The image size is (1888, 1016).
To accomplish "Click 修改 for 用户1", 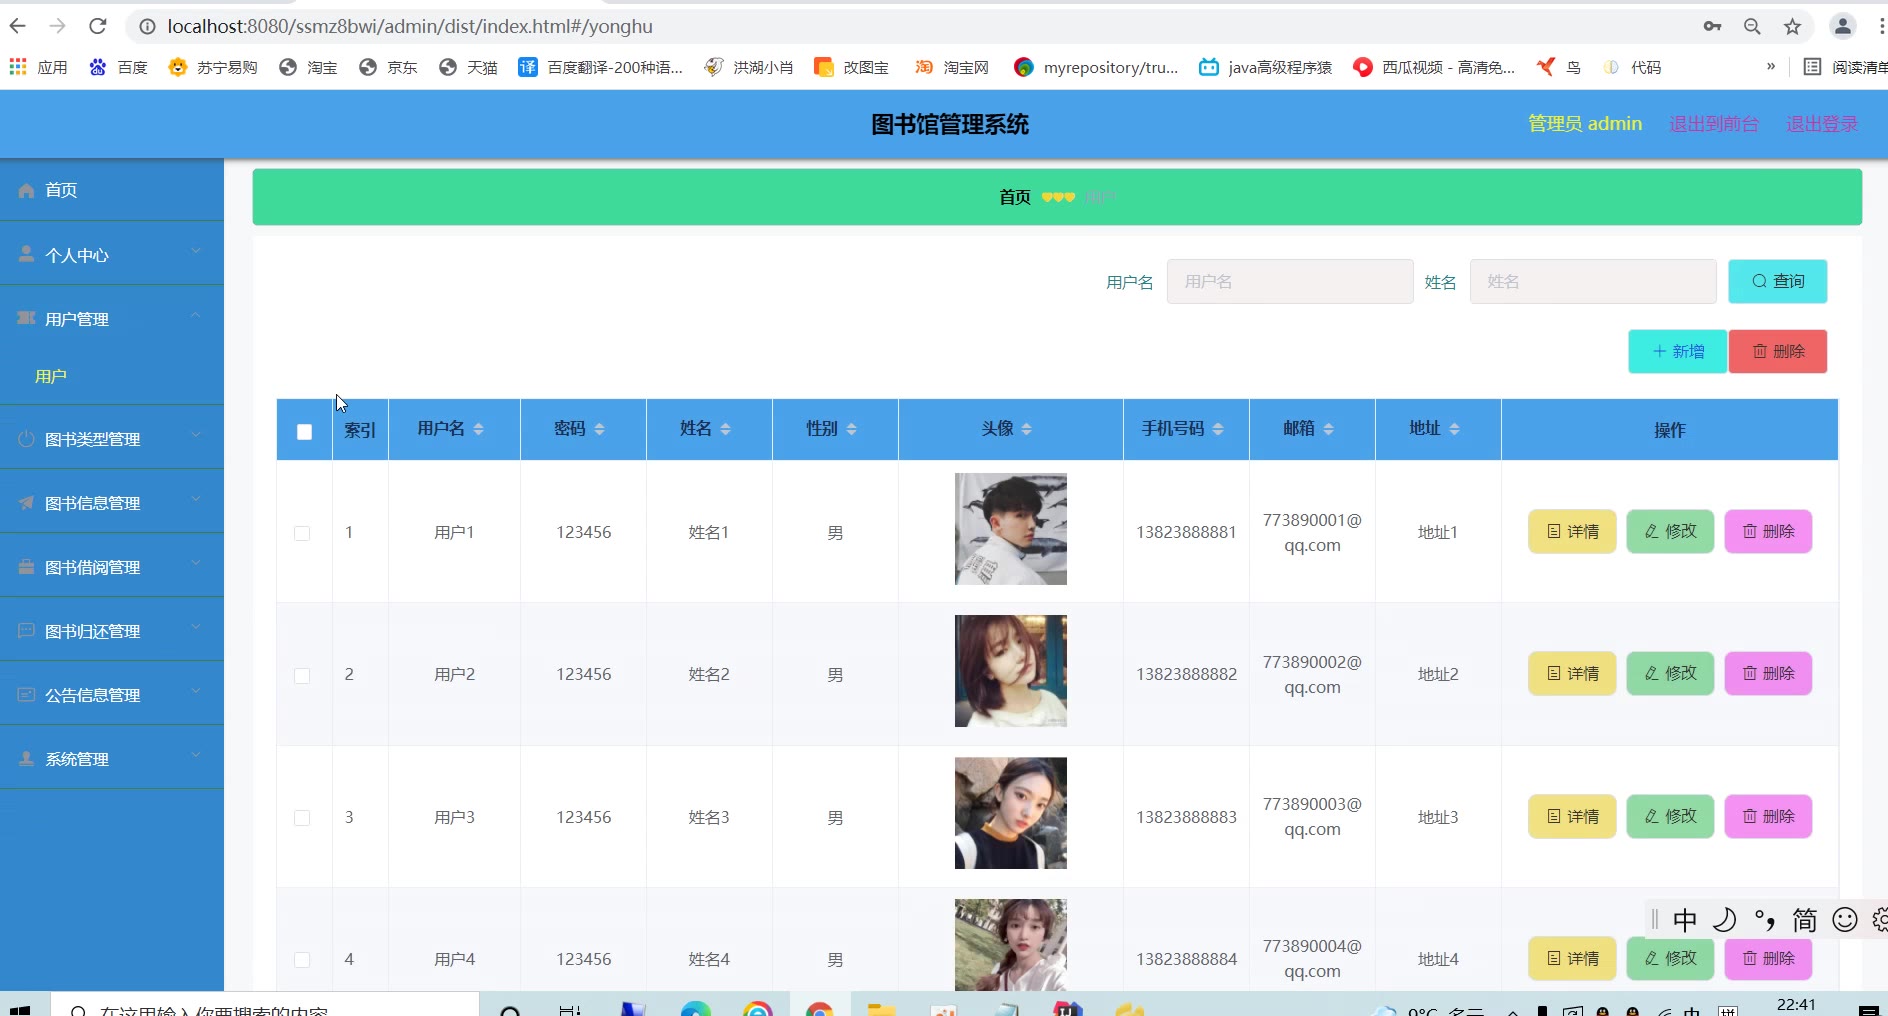I will click(x=1670, y=531).
